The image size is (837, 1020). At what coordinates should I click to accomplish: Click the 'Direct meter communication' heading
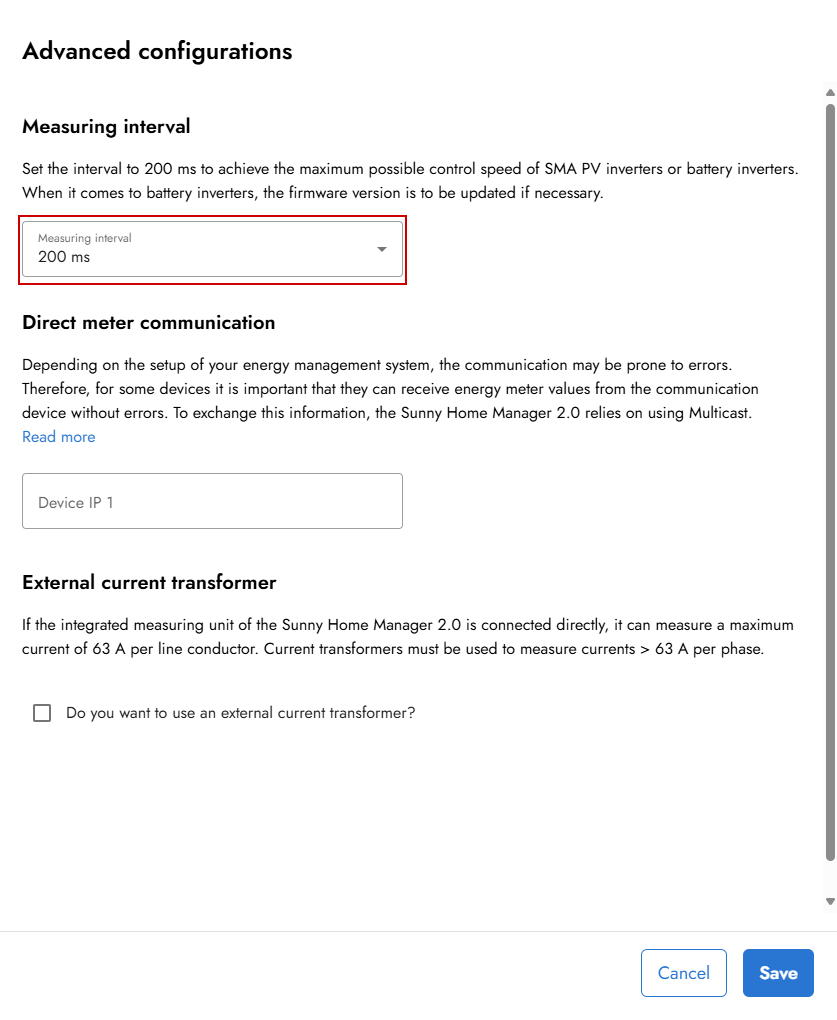click(148, 323)
